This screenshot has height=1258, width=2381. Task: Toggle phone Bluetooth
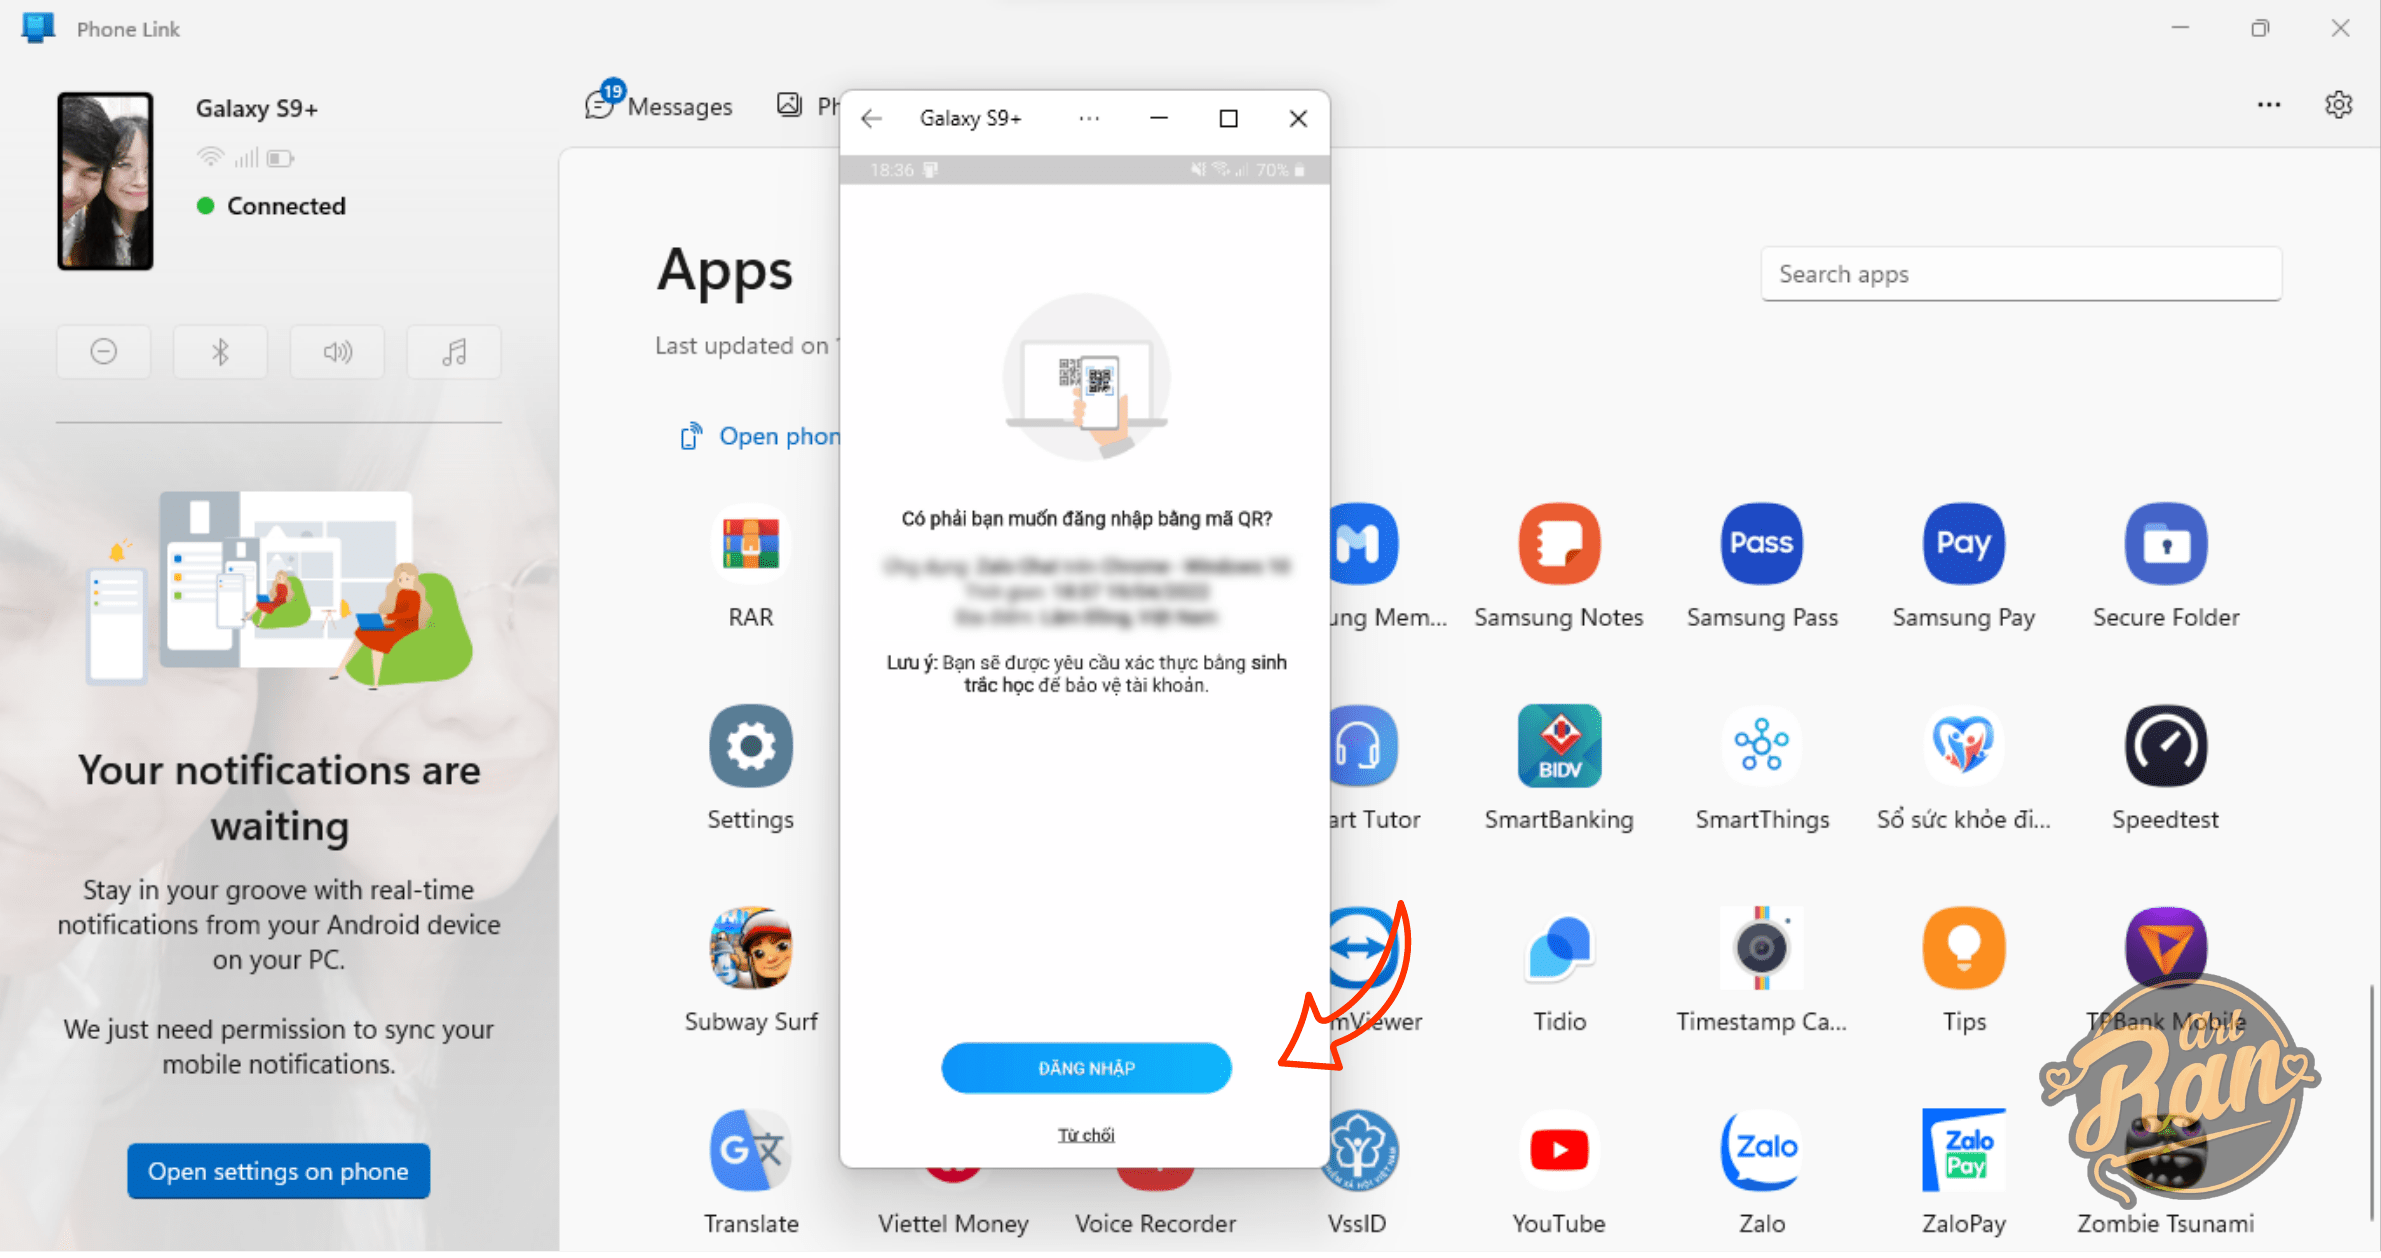click(220, 352)
